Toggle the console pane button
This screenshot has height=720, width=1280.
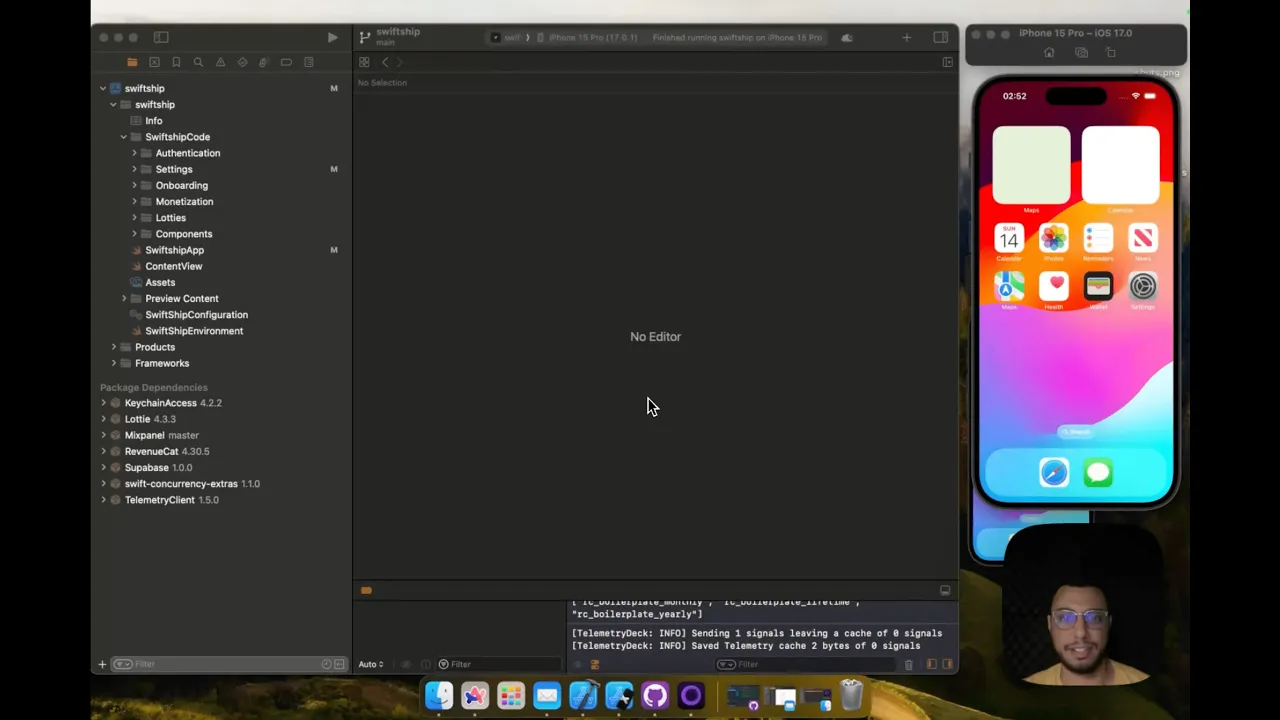947,664
